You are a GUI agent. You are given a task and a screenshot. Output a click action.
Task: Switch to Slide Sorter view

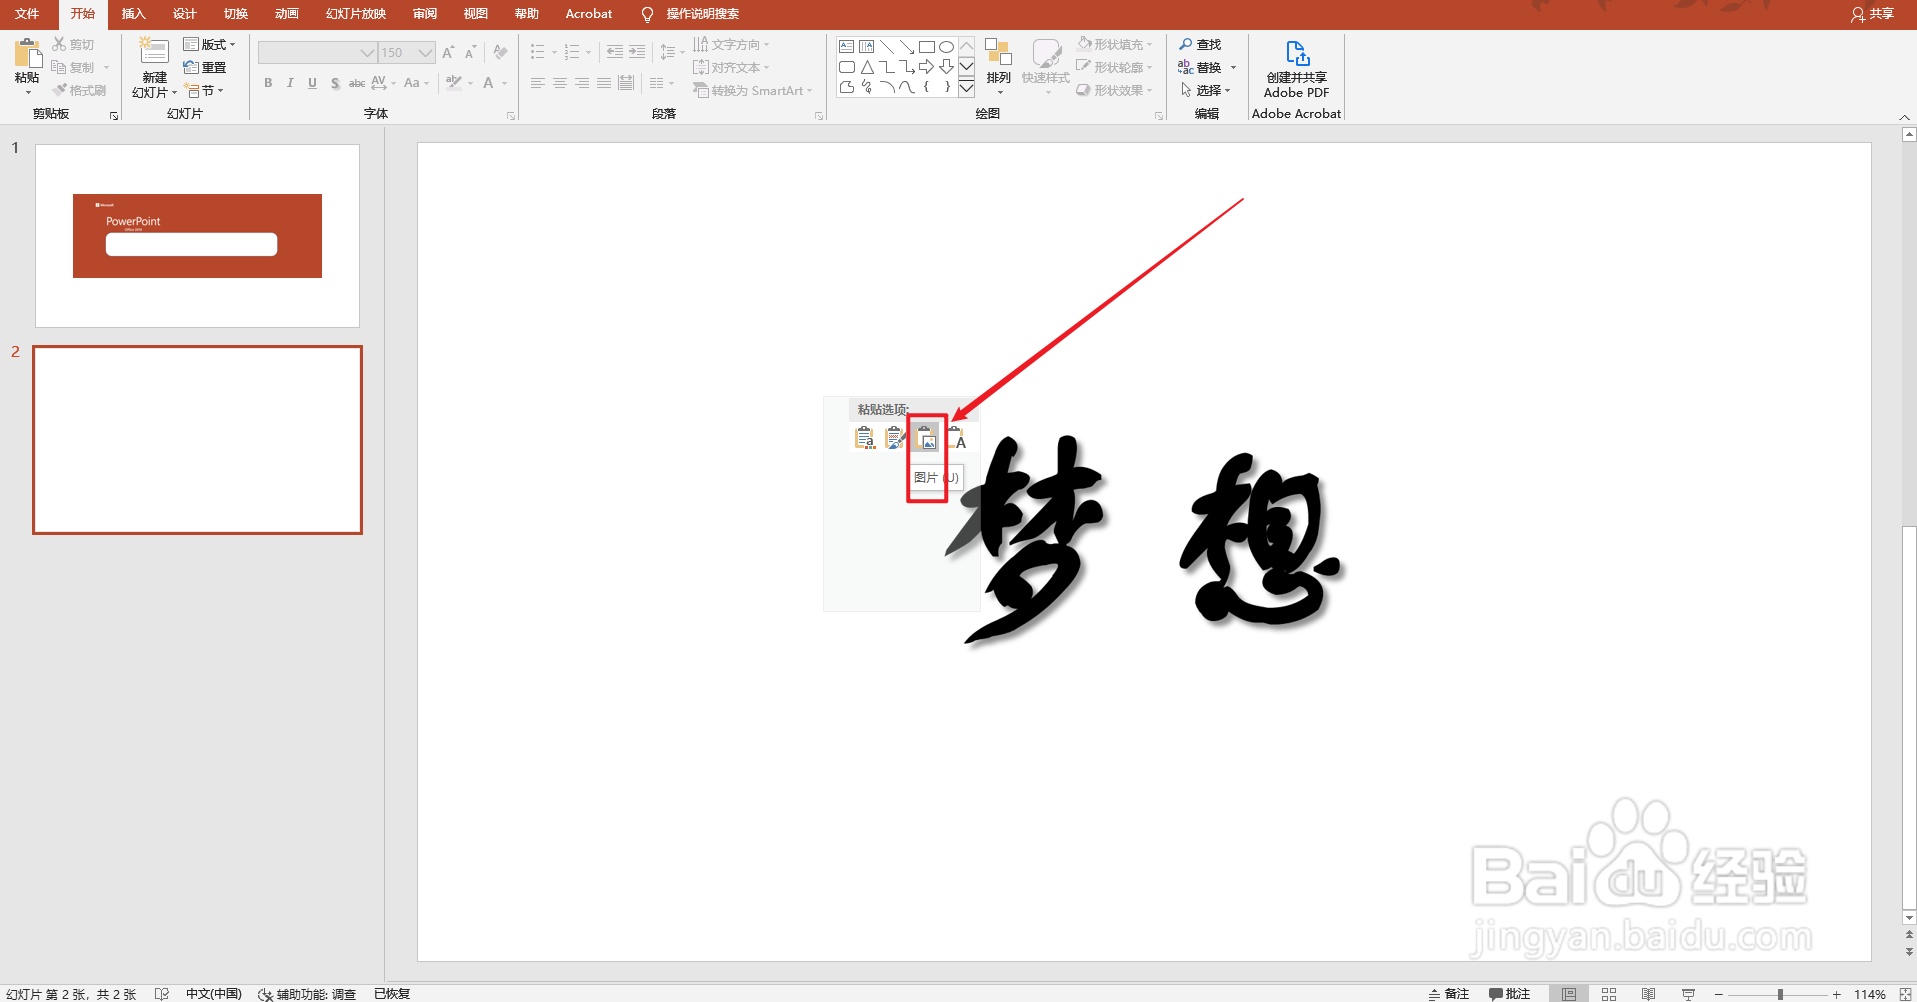pos(1608,993)
